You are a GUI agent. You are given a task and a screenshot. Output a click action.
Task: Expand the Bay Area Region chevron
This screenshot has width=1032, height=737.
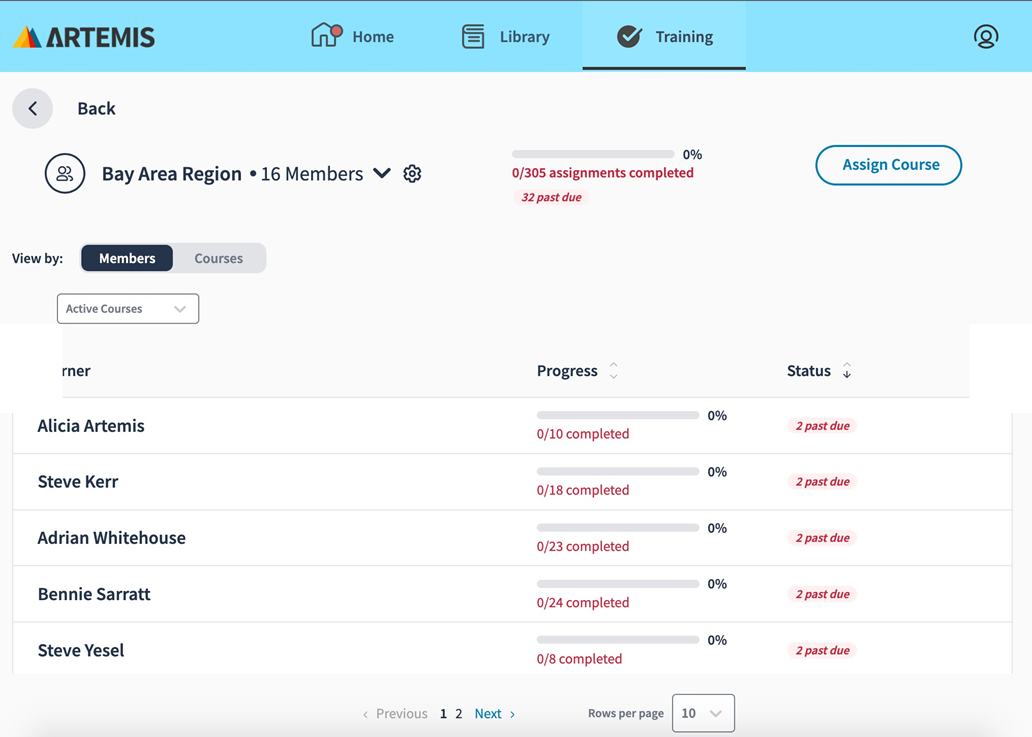(382, 173)
